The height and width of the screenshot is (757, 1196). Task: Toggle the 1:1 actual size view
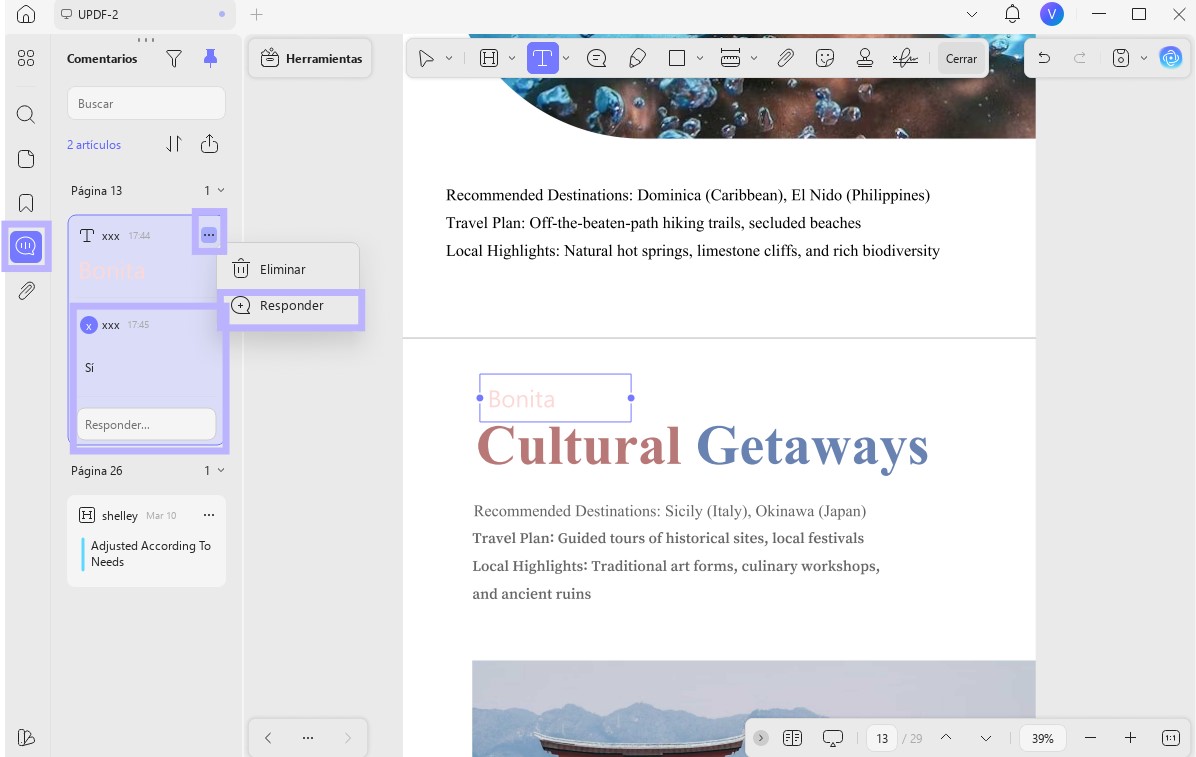pos(1171,738)
